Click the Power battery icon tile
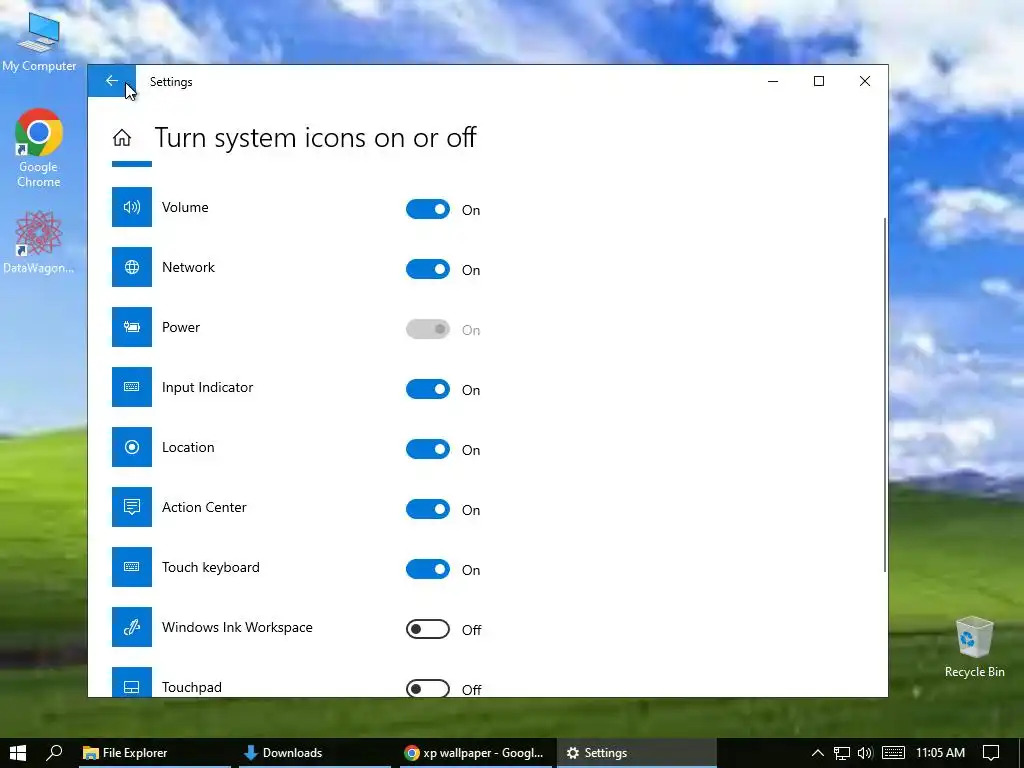 (x=132, y=327)
